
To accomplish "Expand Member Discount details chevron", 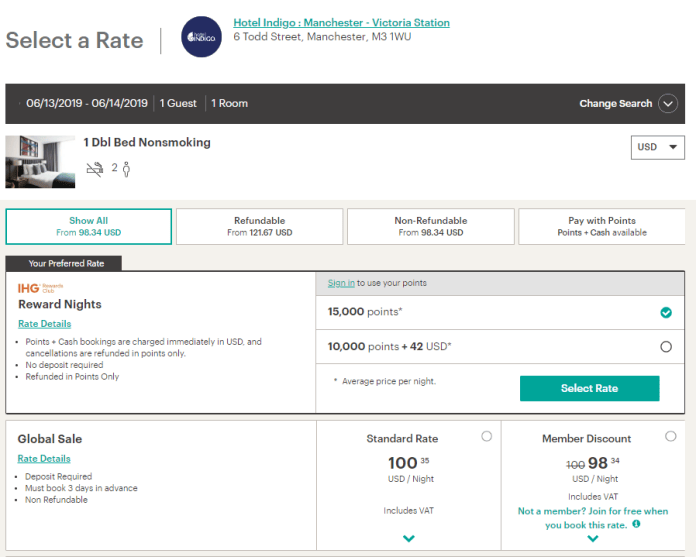I will pyautogui.click(x=593, y=539).
